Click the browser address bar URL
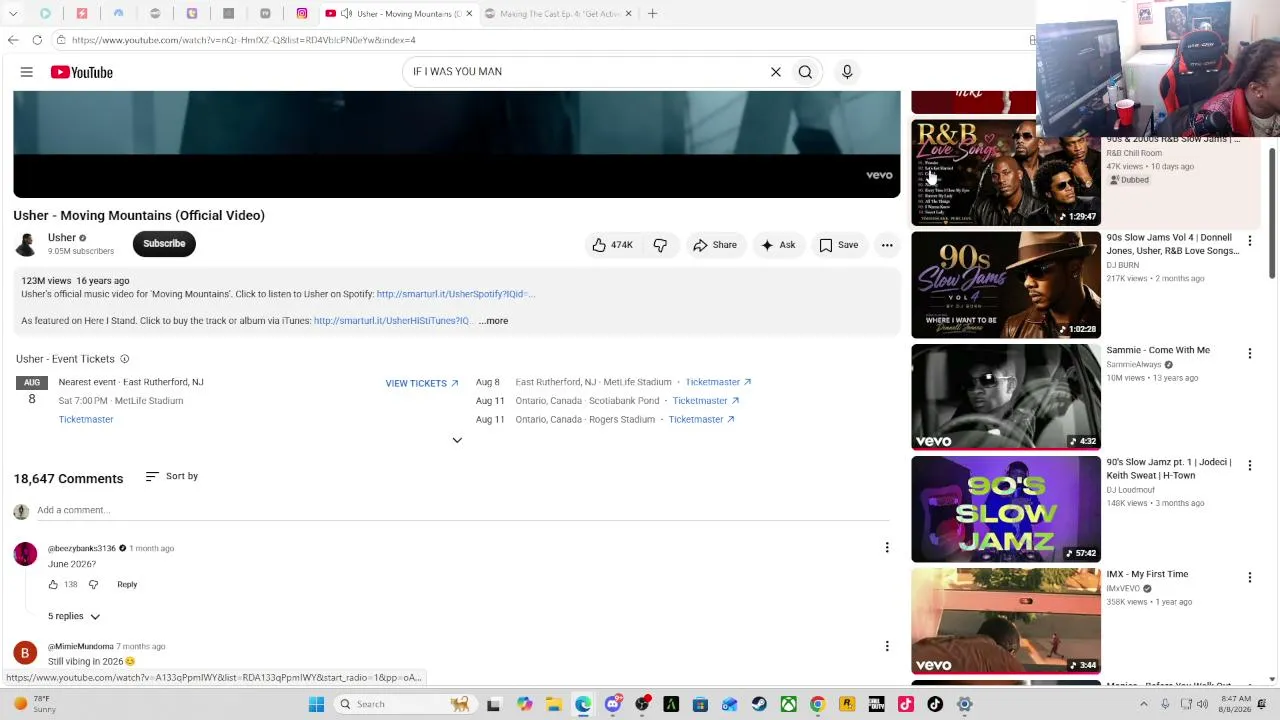The height and width of the screenshot is (720, 1280). tap(243, 40)
